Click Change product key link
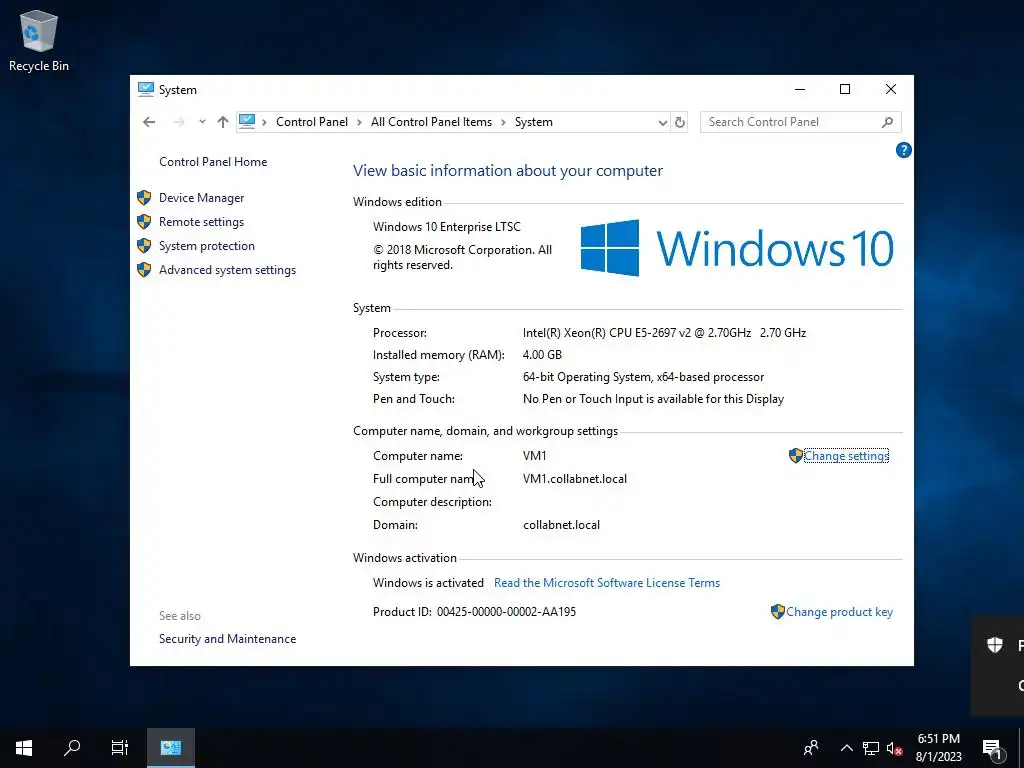 (839, 612)
